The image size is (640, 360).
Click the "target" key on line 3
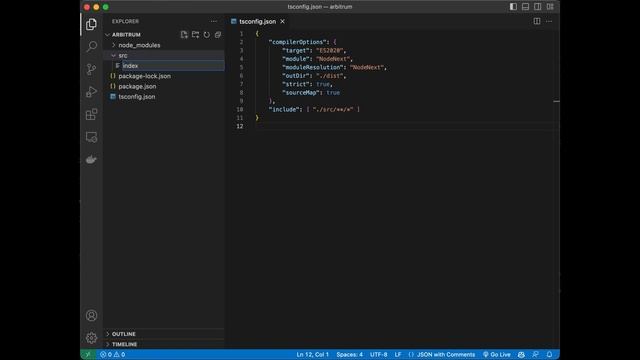click(296, 51)
